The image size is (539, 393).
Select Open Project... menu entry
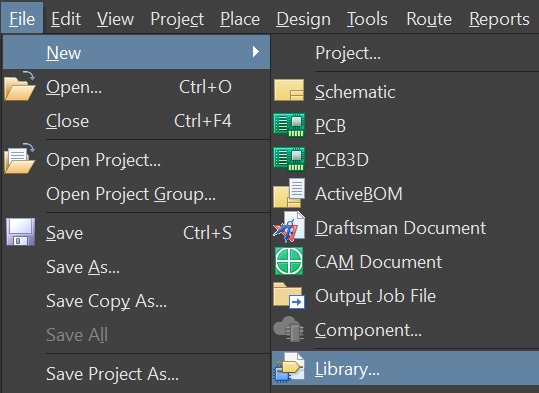[x=136, y=160]
